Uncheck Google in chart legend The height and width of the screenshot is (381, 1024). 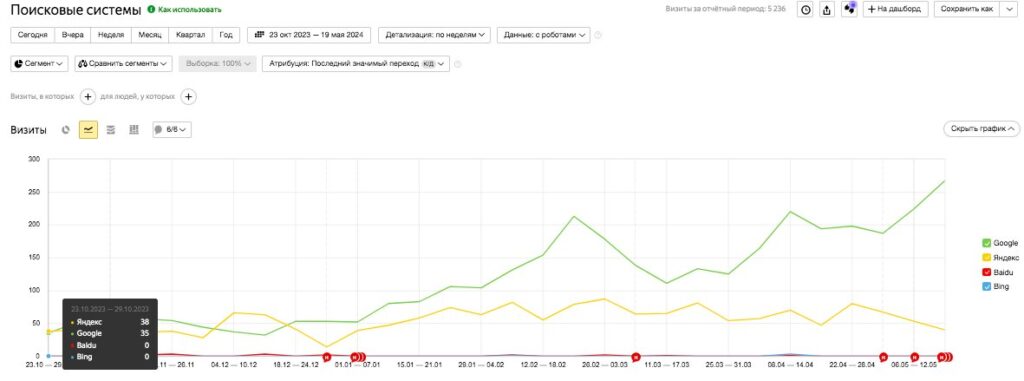tap(986, 243)
